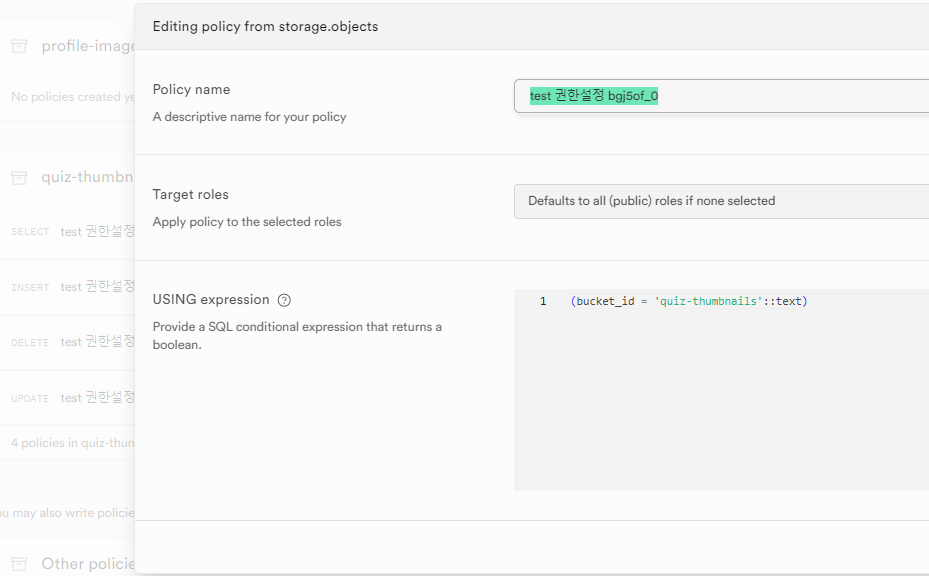The height and width of the screenshot is (576, 929).
Task: Open the Target roles dropdown
Action: [720, 201]
